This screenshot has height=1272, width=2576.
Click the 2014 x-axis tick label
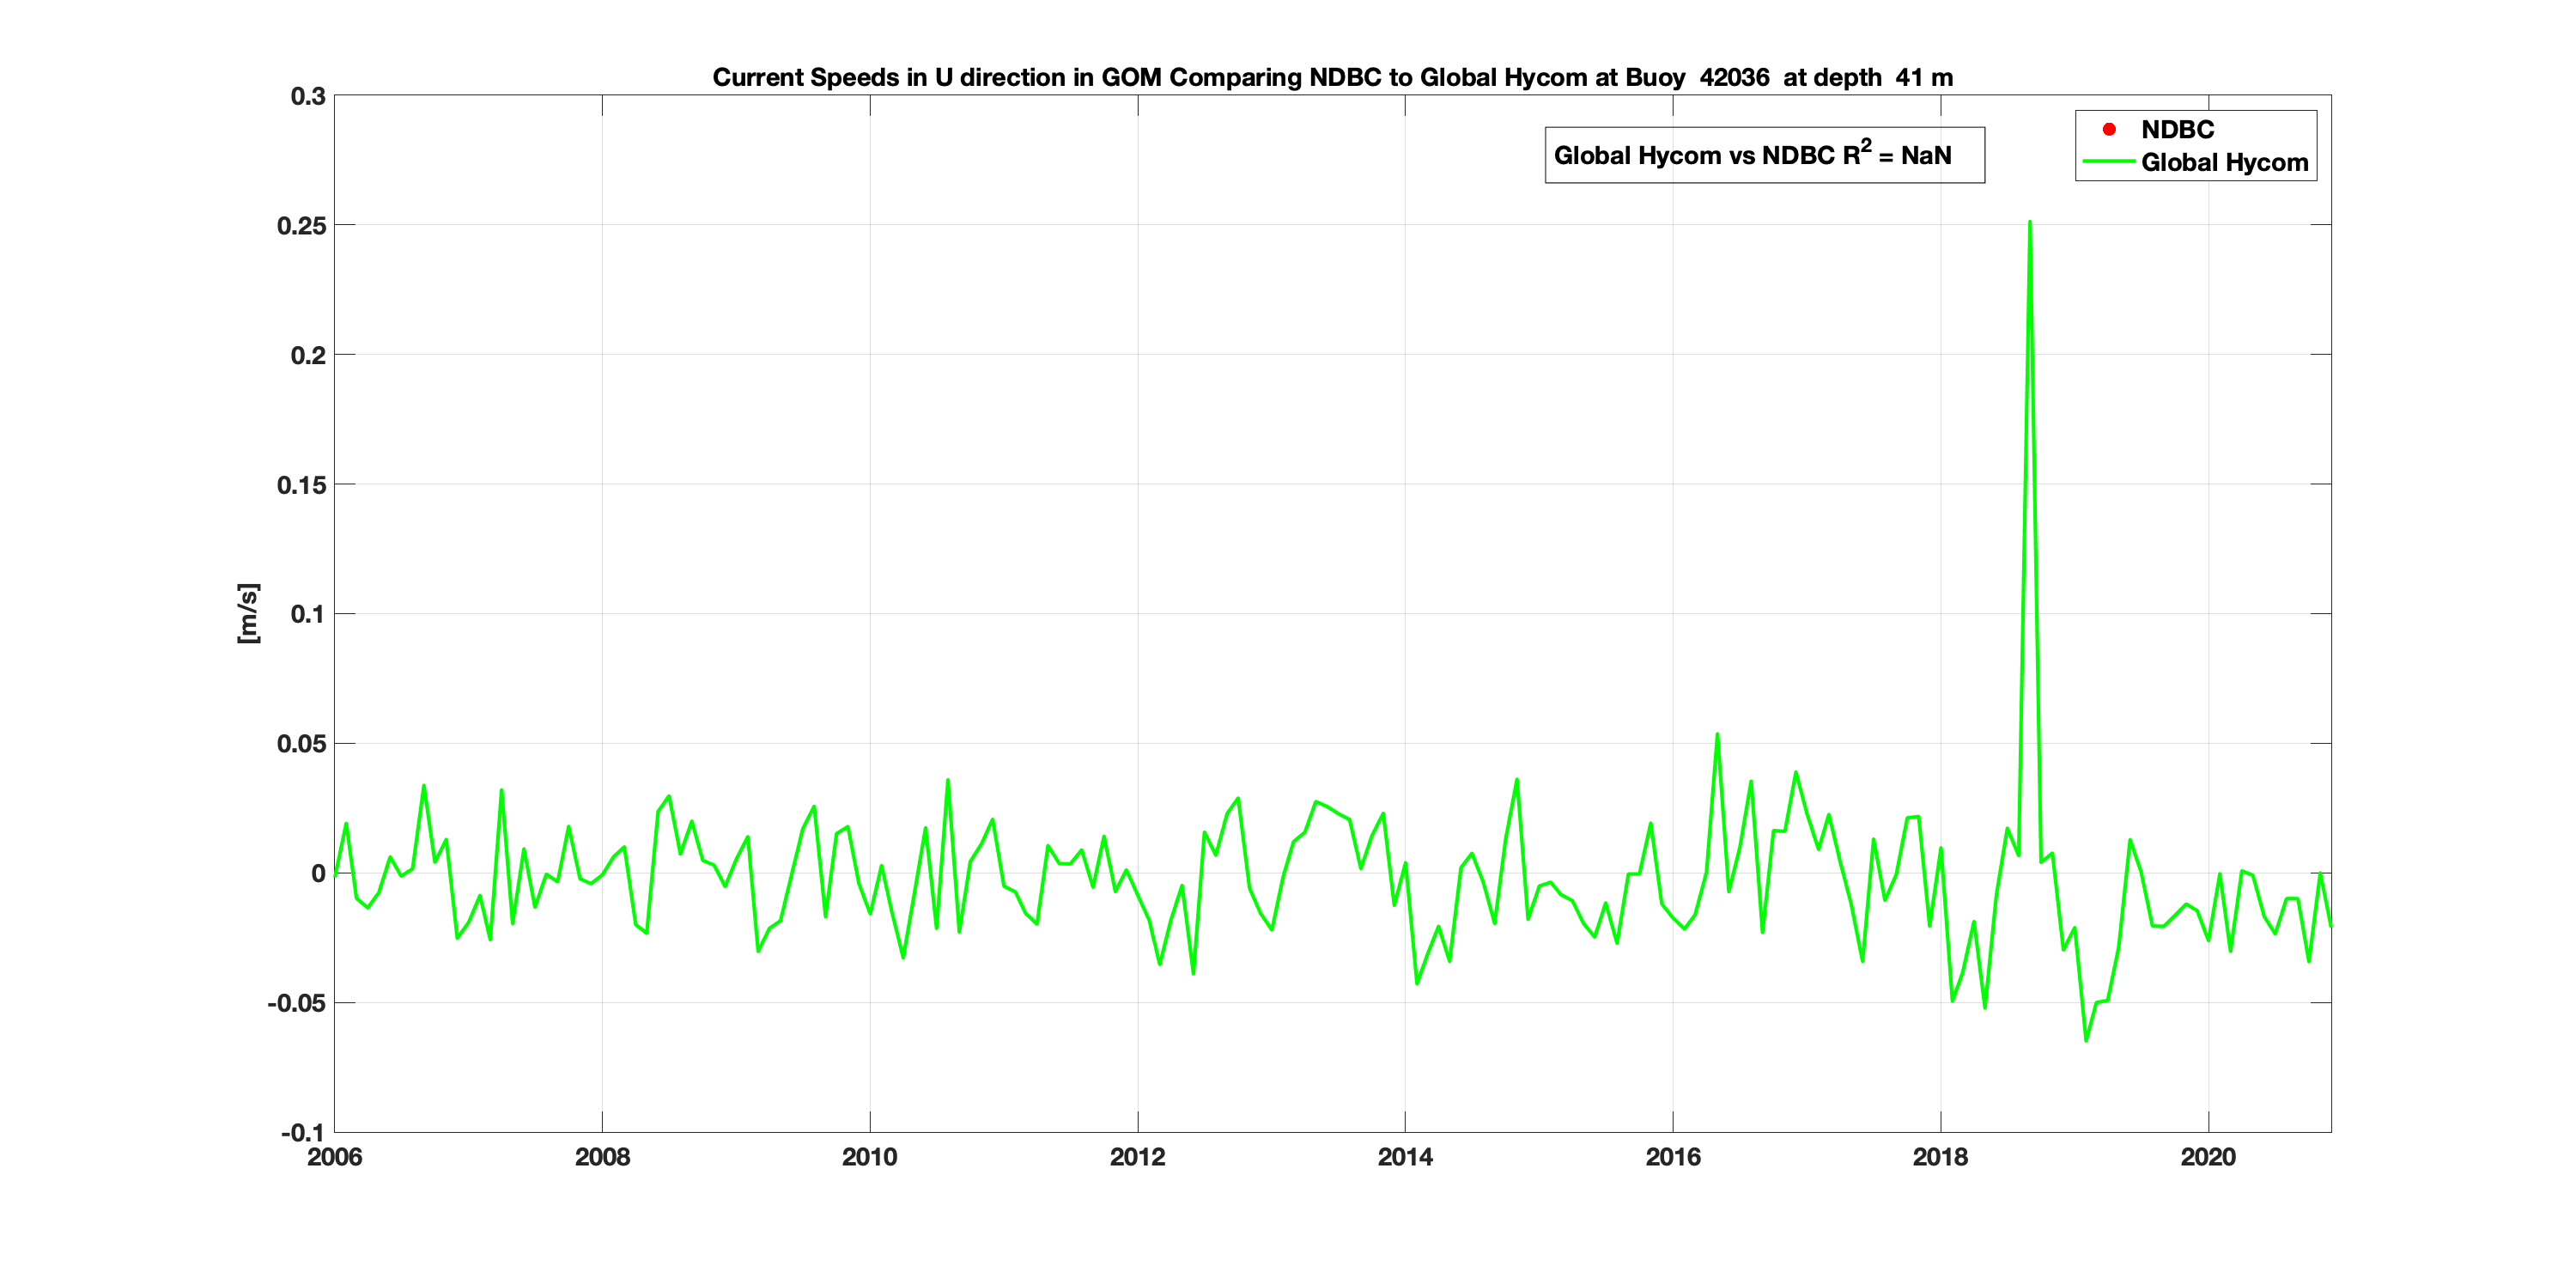tap(1405, 1157)
